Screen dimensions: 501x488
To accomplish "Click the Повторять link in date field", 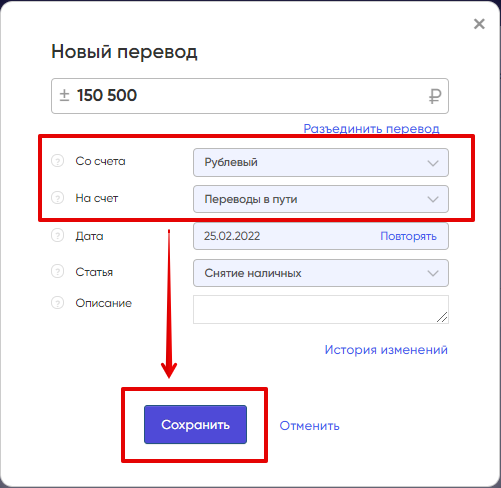I will [x=408, y=236].
